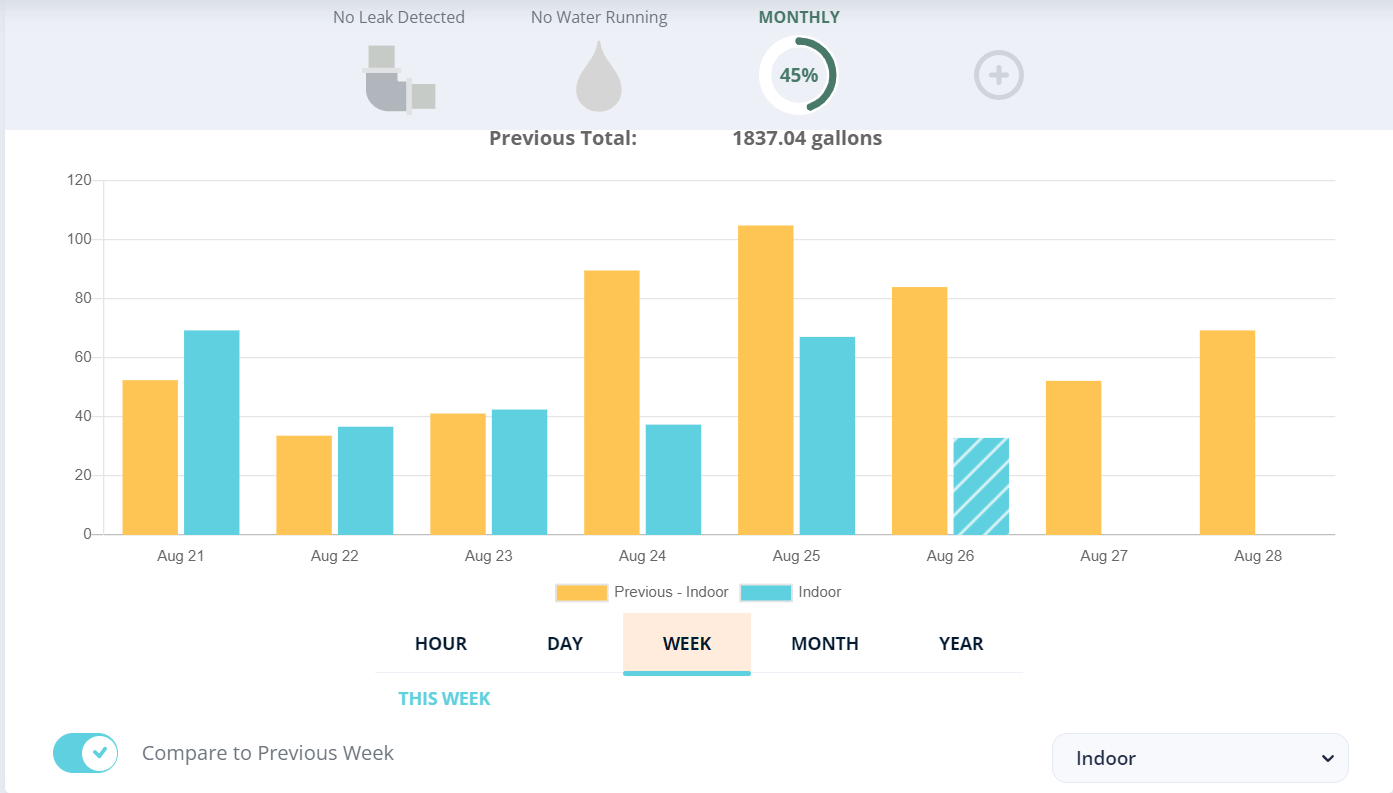
Task: Click the 'Aug 25' axis label
Action: click(796, 556)
